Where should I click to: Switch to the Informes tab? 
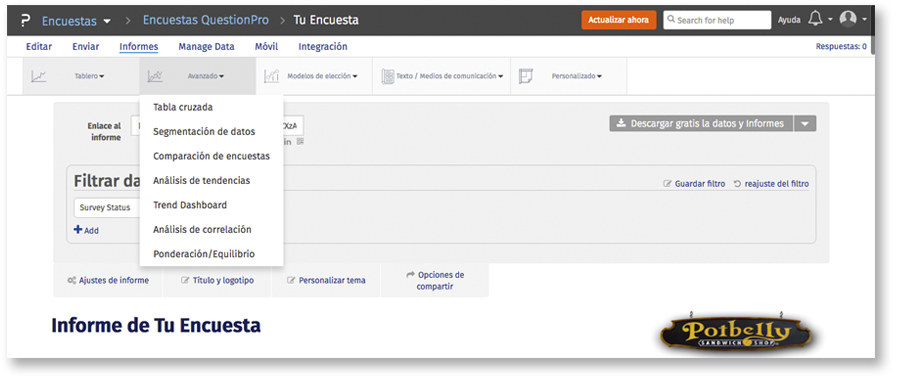point(139,46)
